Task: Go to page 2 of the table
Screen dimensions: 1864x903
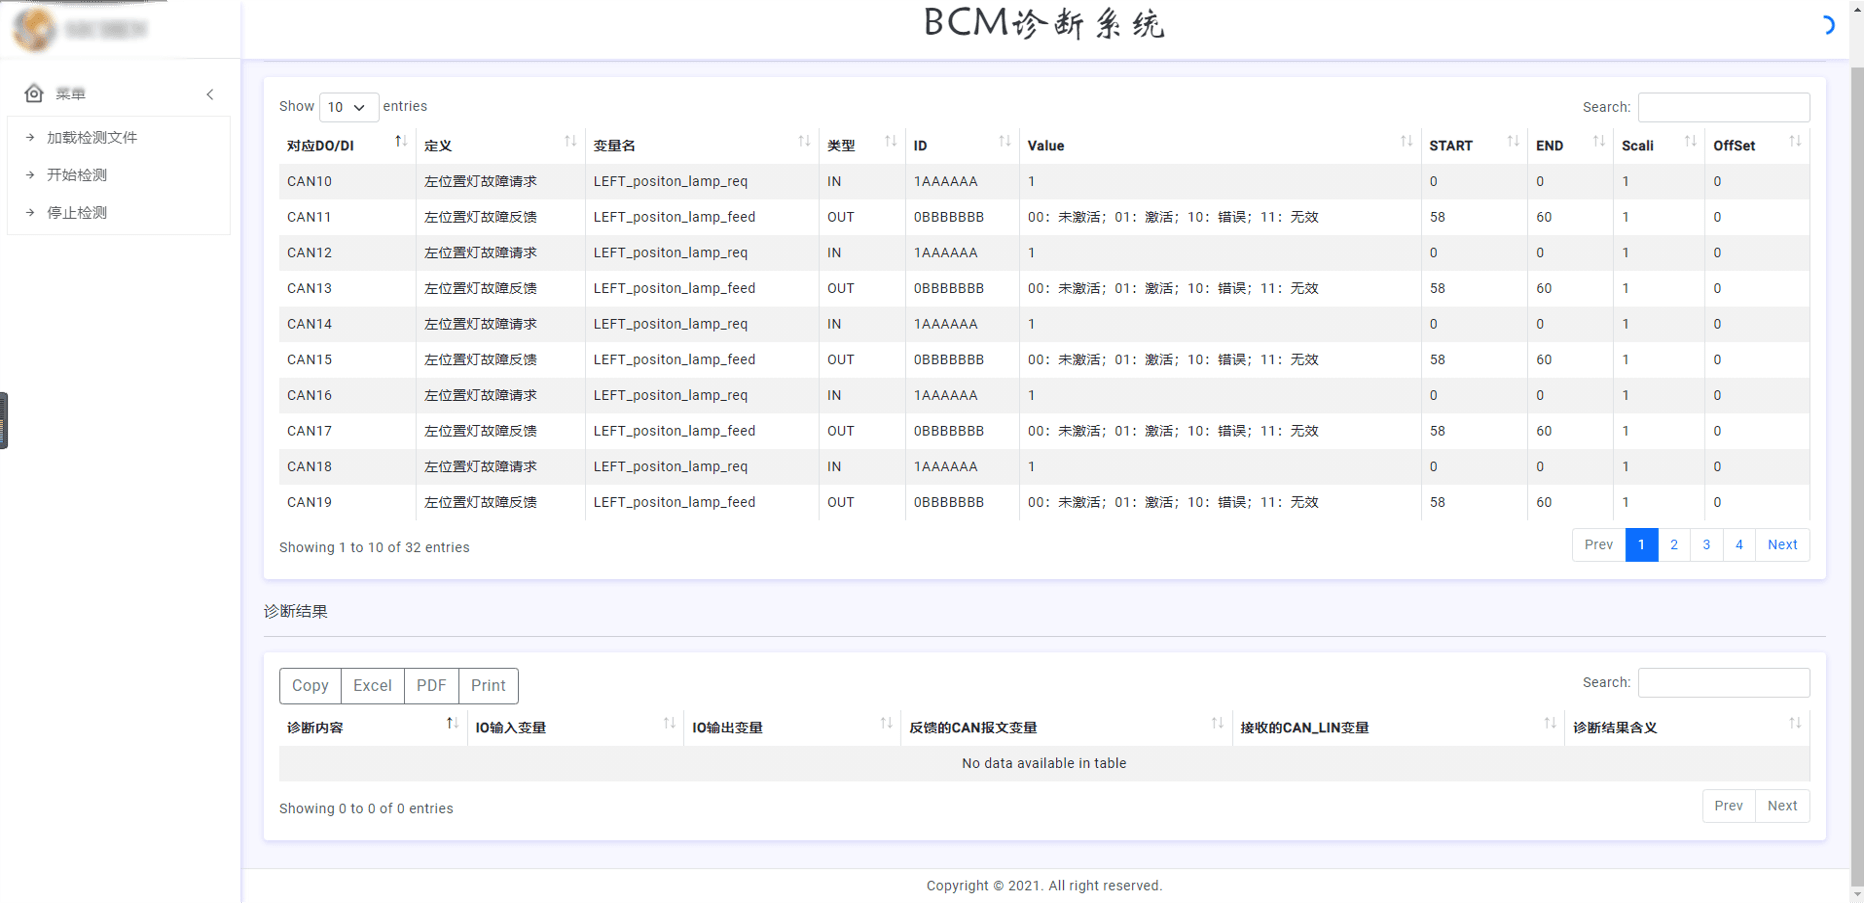Action: pos(1674,545)
